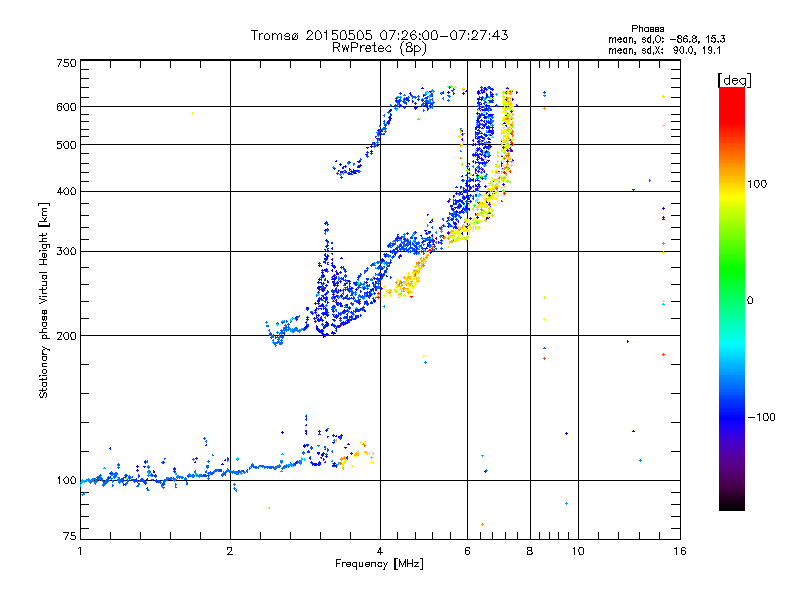The height and width of the screenshot is (600, 800).
Task: Click the y-axis tick label '600'
Action: 66,107
